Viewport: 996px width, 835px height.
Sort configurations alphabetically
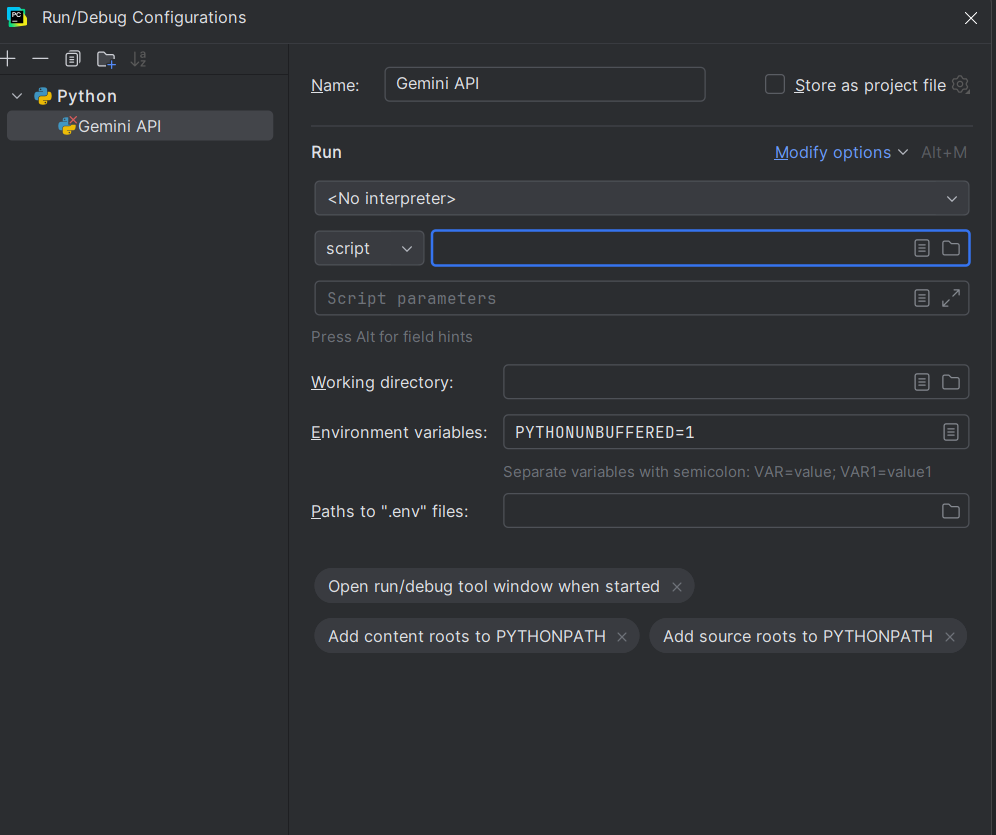(138, 59)
